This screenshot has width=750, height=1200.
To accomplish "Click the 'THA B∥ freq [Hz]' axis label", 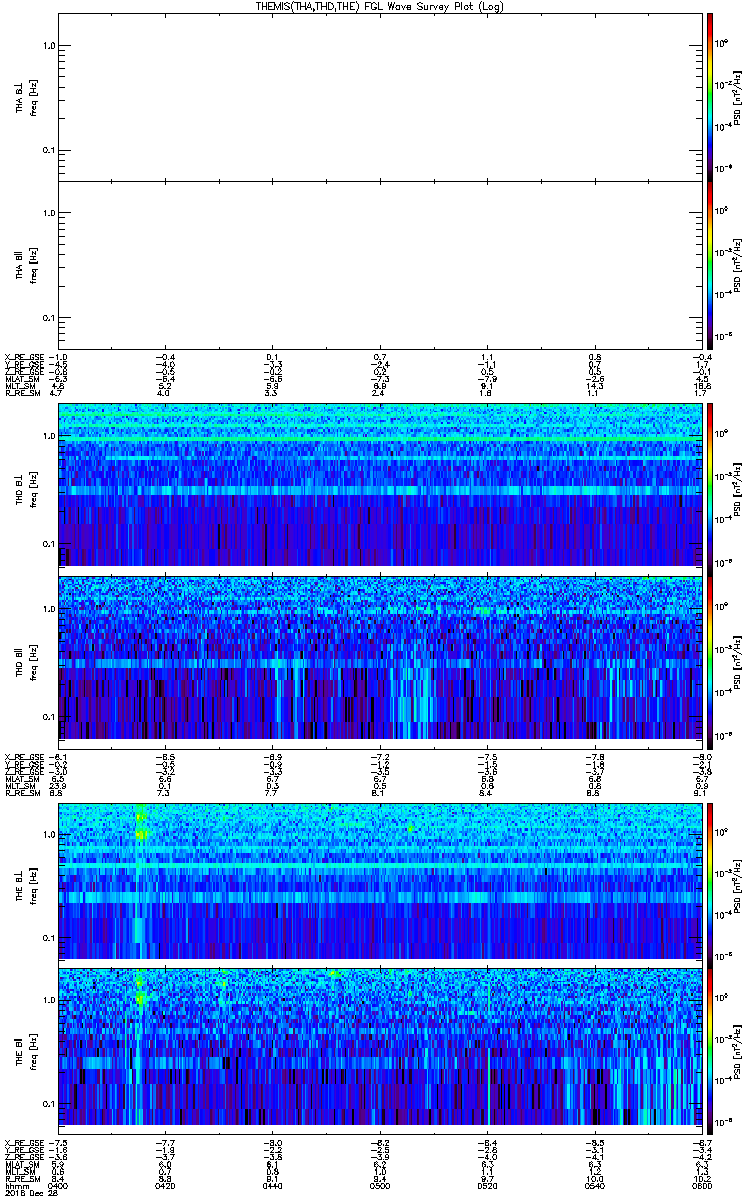I will [x=26, y=264].
